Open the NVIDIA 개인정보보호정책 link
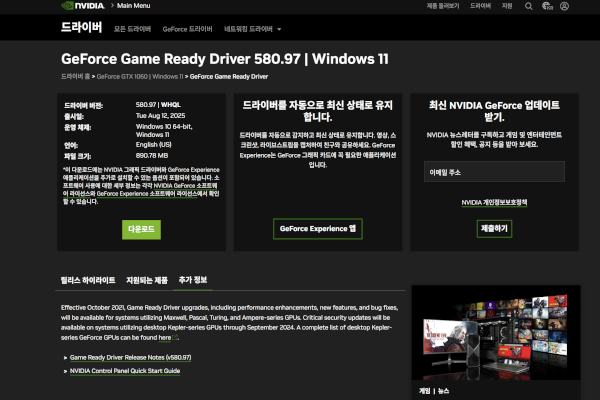 pos(494,202)
